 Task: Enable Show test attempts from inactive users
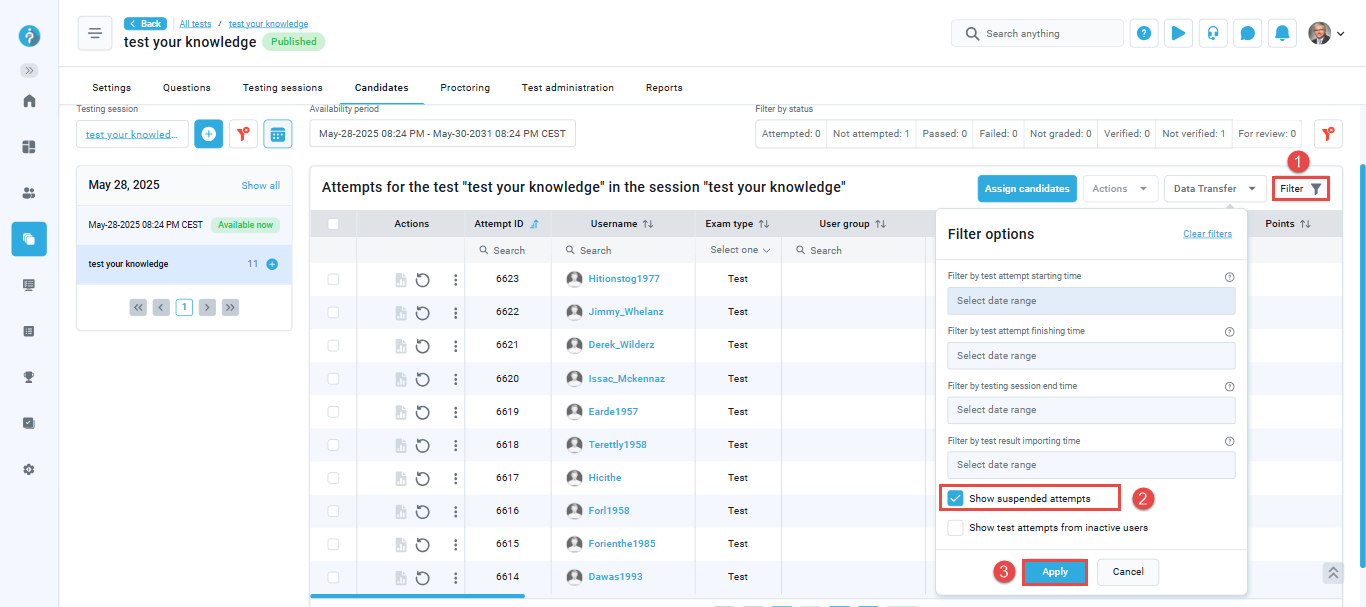[x=956, y=527]
